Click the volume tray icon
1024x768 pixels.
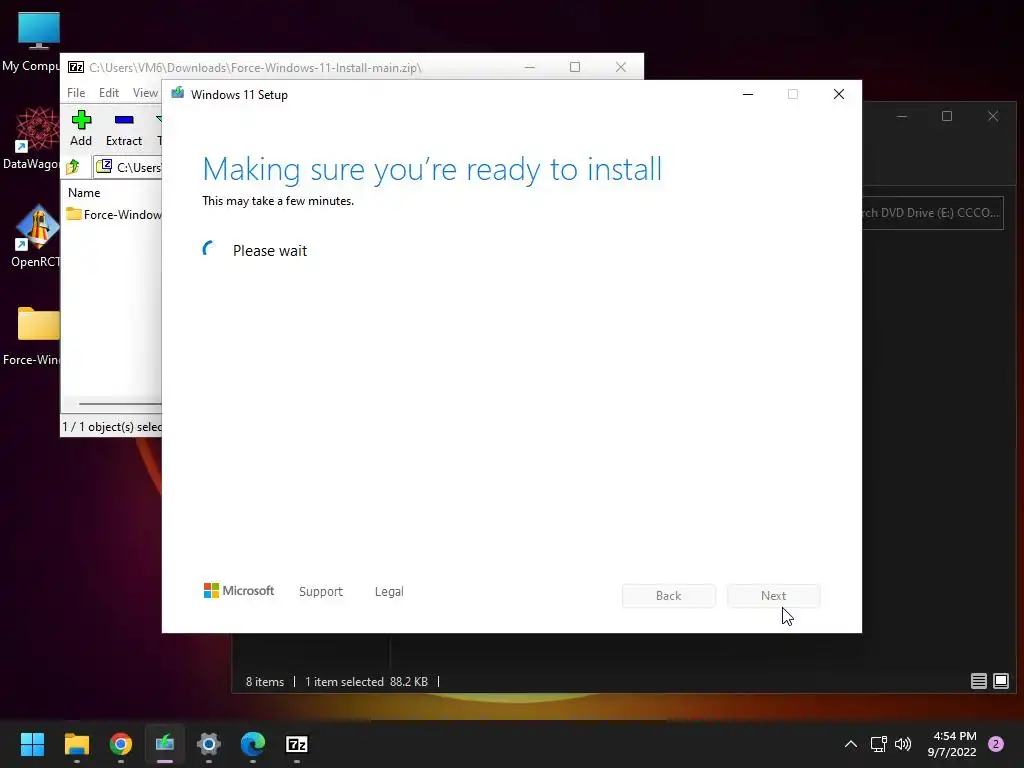903,744
